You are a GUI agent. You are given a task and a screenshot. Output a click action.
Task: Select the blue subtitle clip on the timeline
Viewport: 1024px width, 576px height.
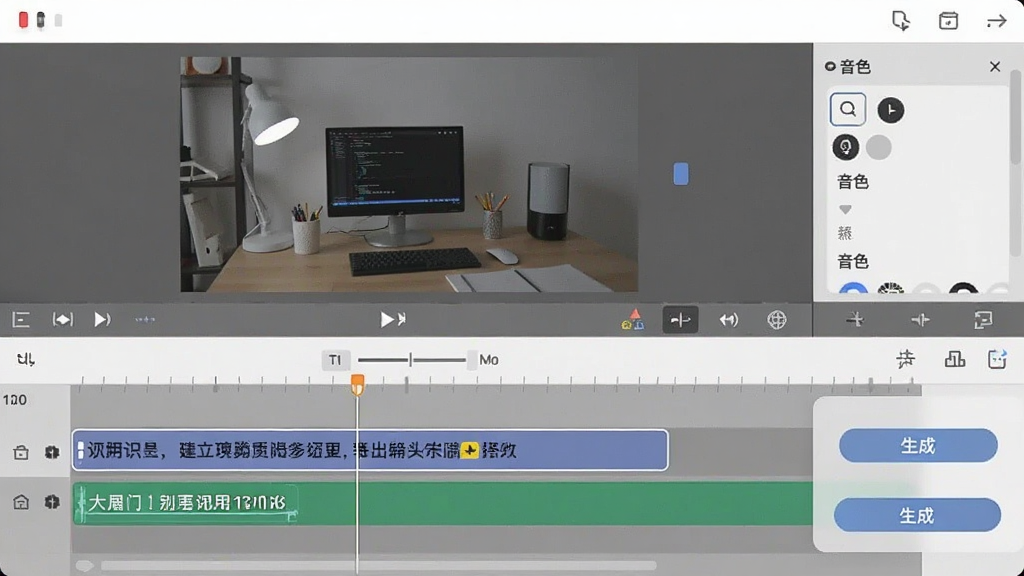coord(370,450)
